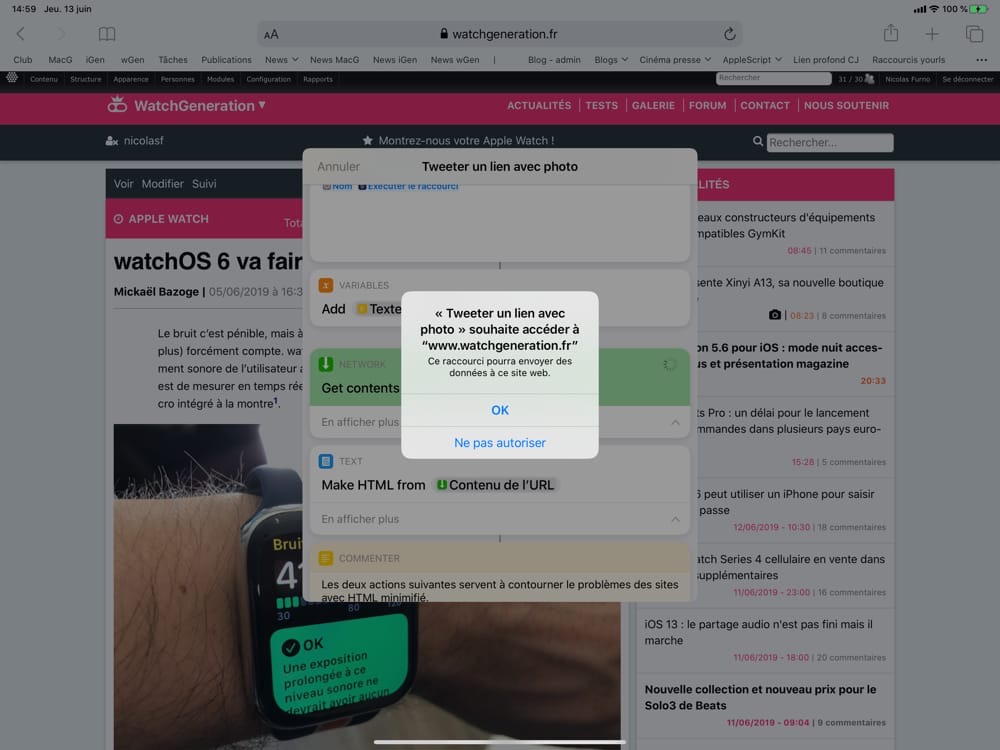1000x750 pixels.
Task: Open the Voir tab of article
Action: 123,184
